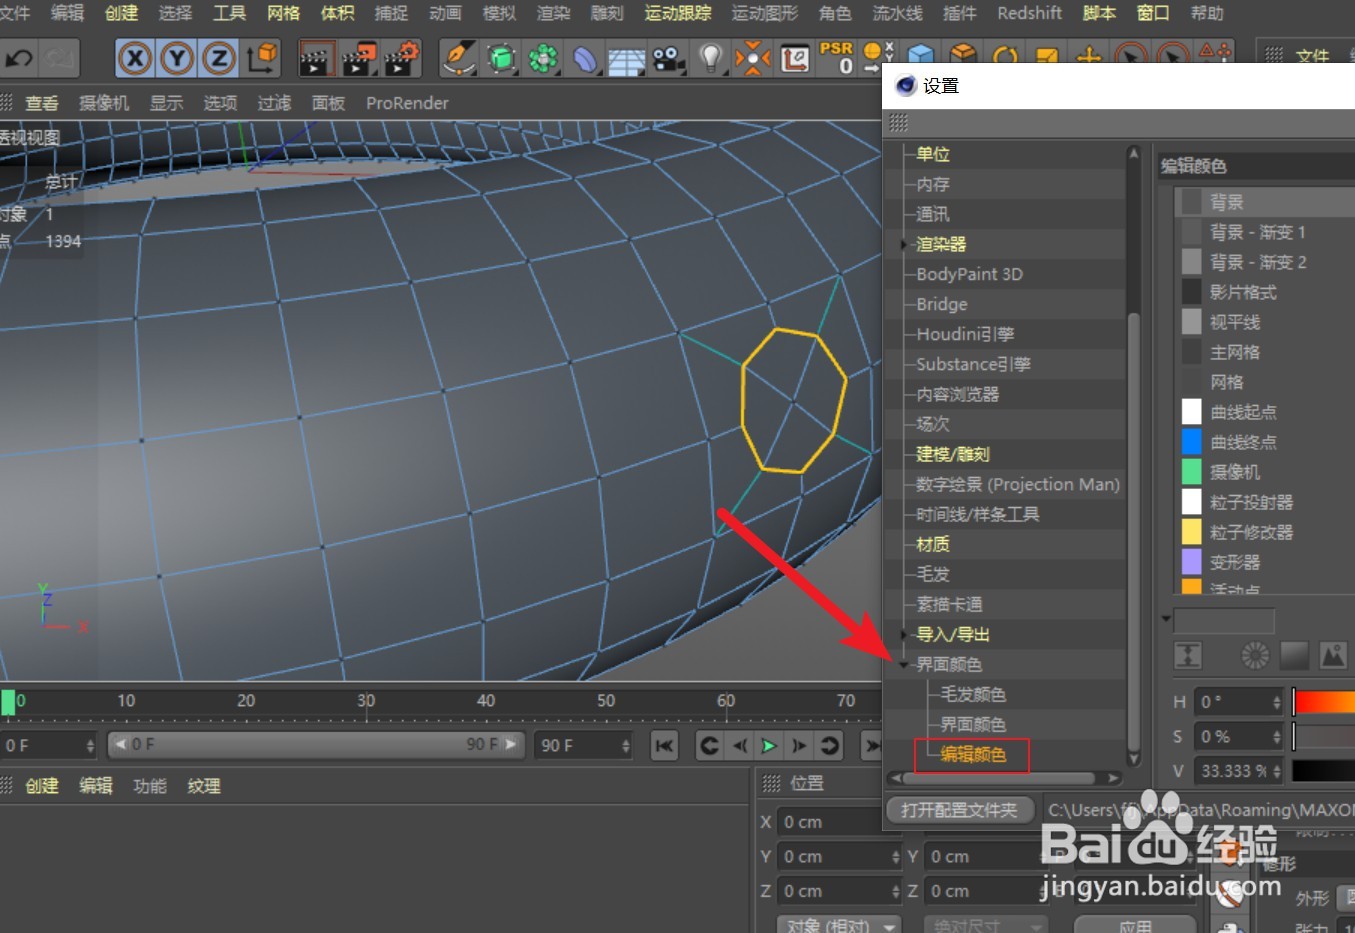This screenshot has width=1355, height=933.
Task: Open Render Settings clapperboard gear icon
Action: (402, 60)
